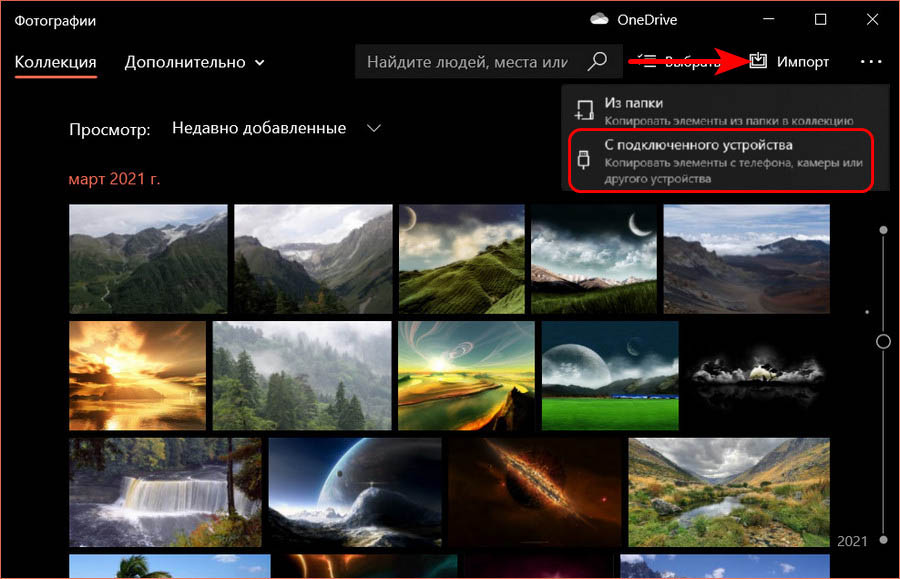Image resolution: width=900 pixels, height=579 pixels.
Task: Click the Импорт button label
Action: click(x=803, y=62)
